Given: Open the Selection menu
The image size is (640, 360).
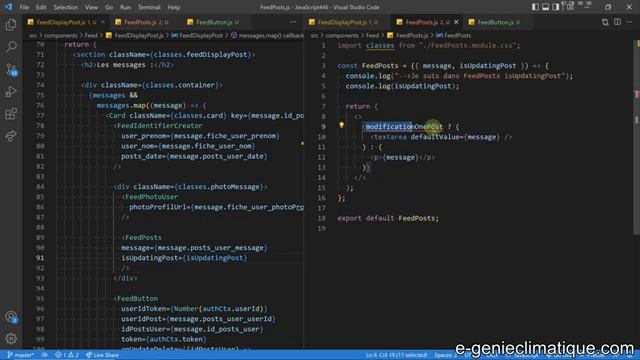Looking at the screenshot, I should click(x=65, y=7).
